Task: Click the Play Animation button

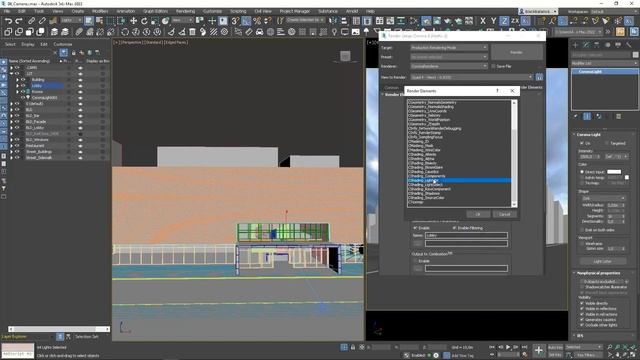Action: point(508,347)
